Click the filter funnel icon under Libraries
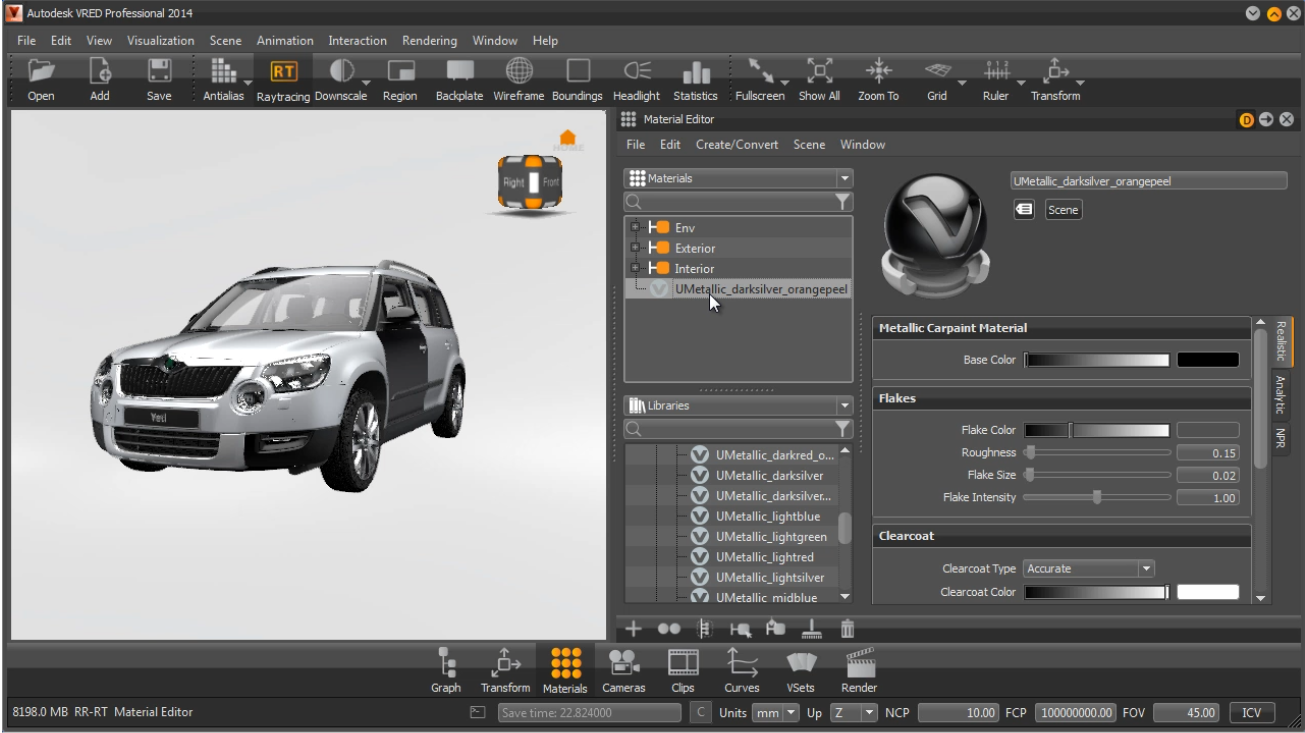Screen dimensions: 1305x733 (844, 429)
